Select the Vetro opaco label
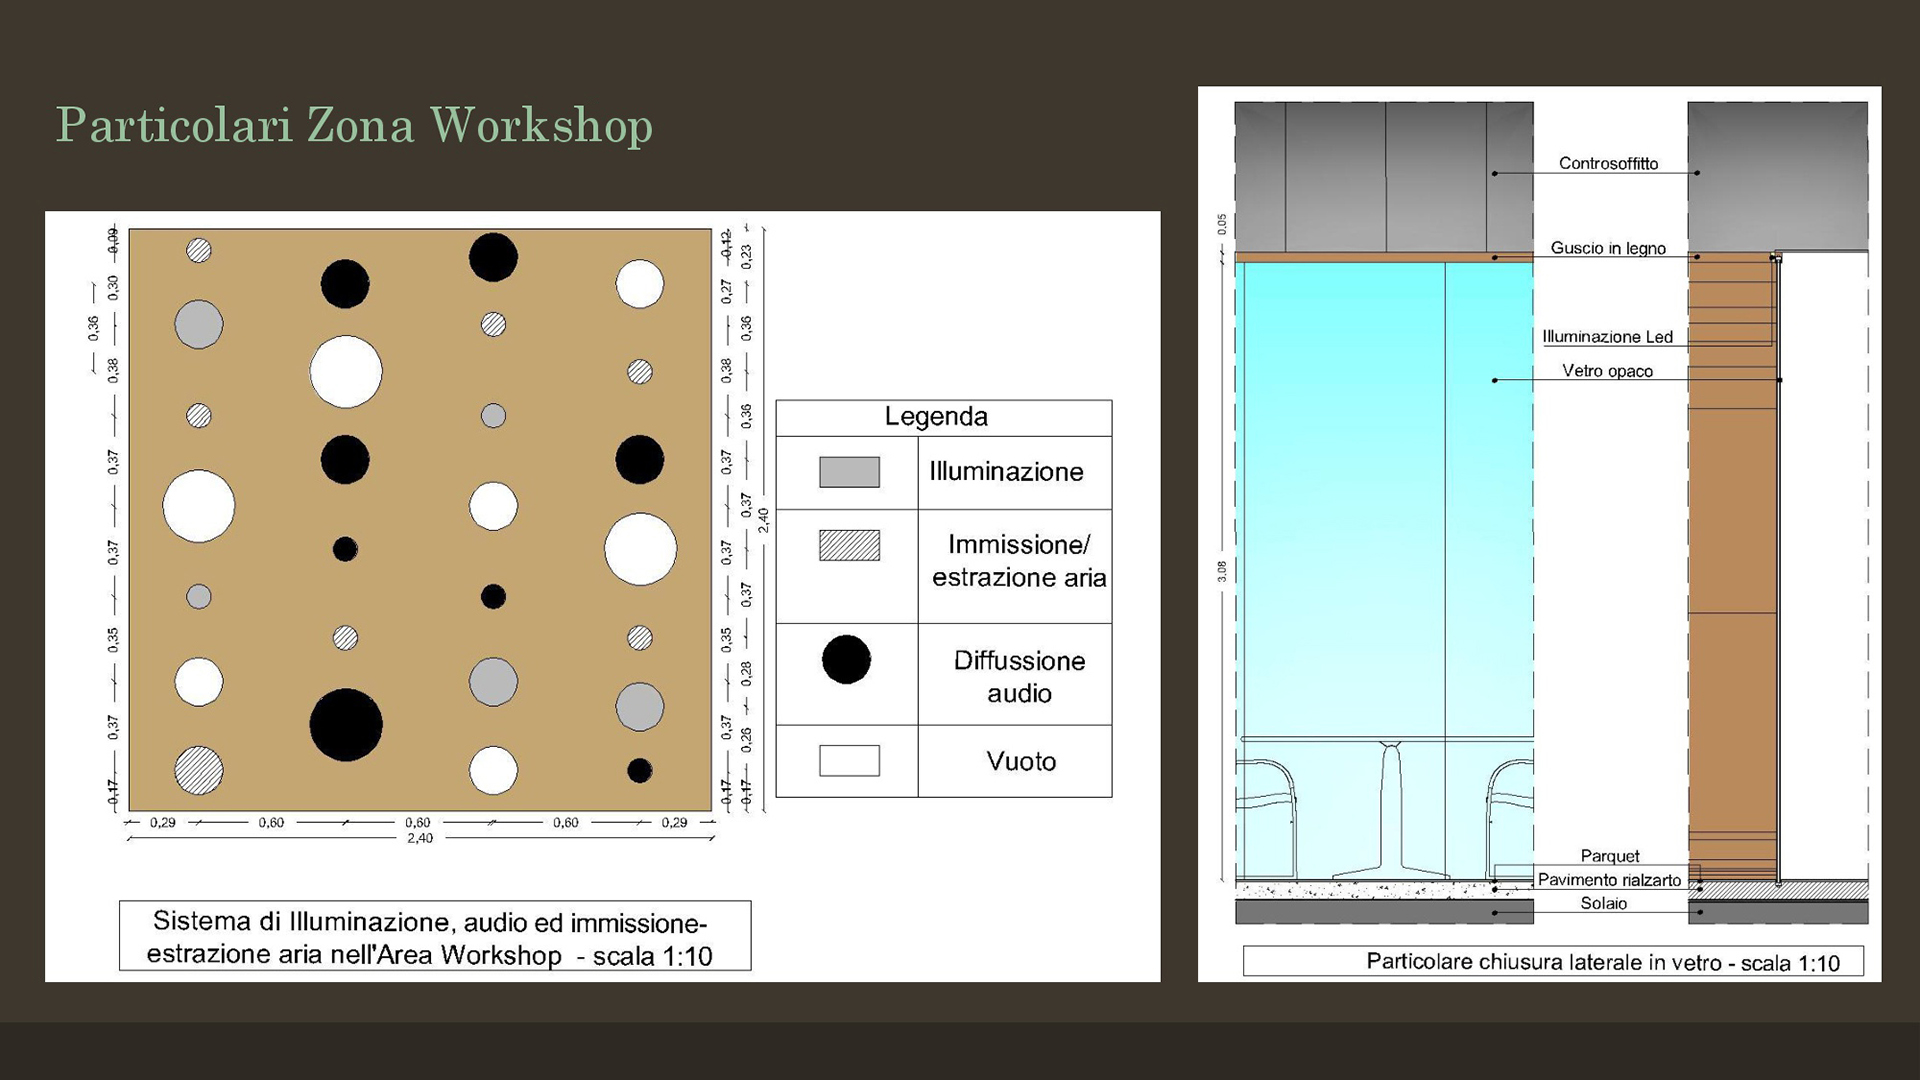Image resolution: width=1920 pixels, height=1080 pixels. pyautogui.click(x=1607, y=371)
